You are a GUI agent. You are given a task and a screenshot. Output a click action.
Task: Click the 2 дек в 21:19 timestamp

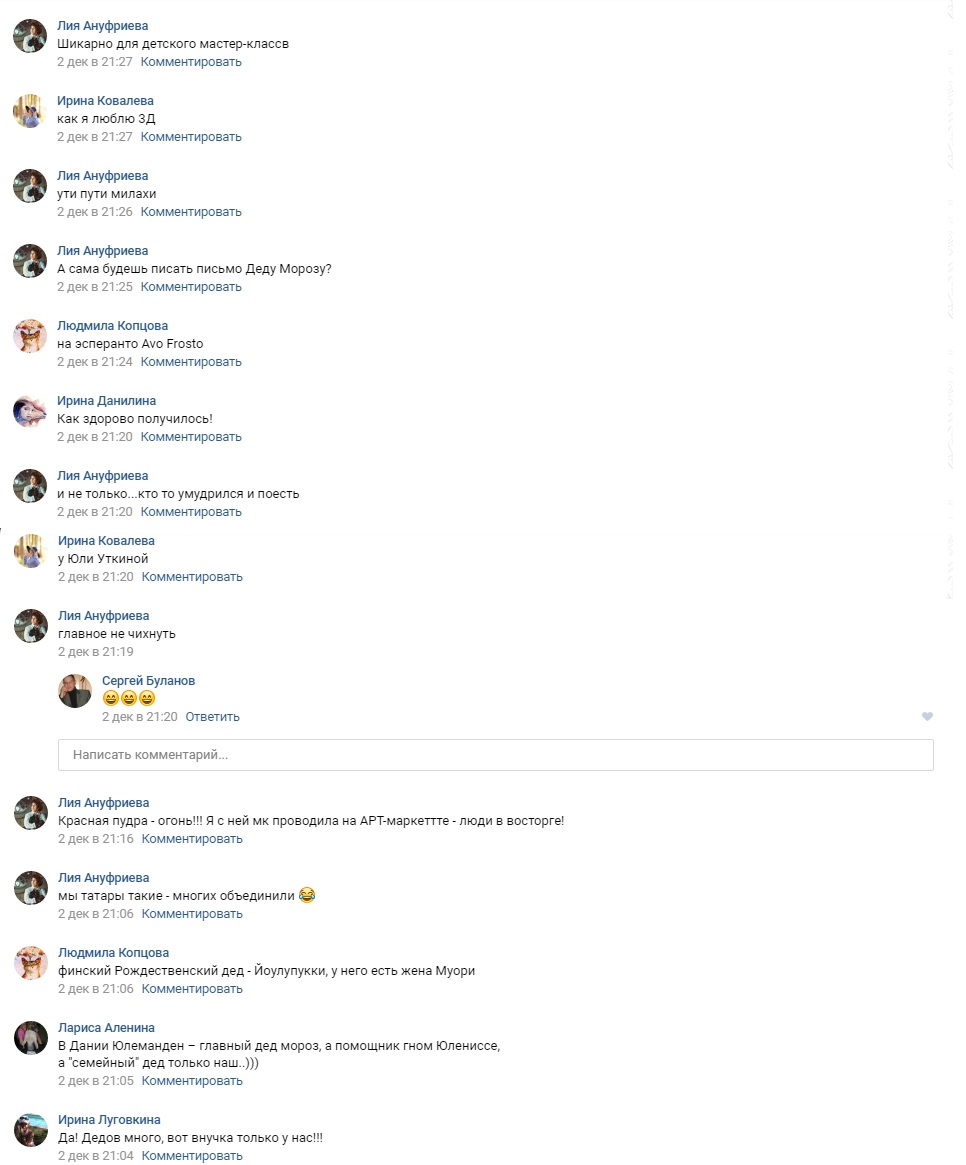96,652
